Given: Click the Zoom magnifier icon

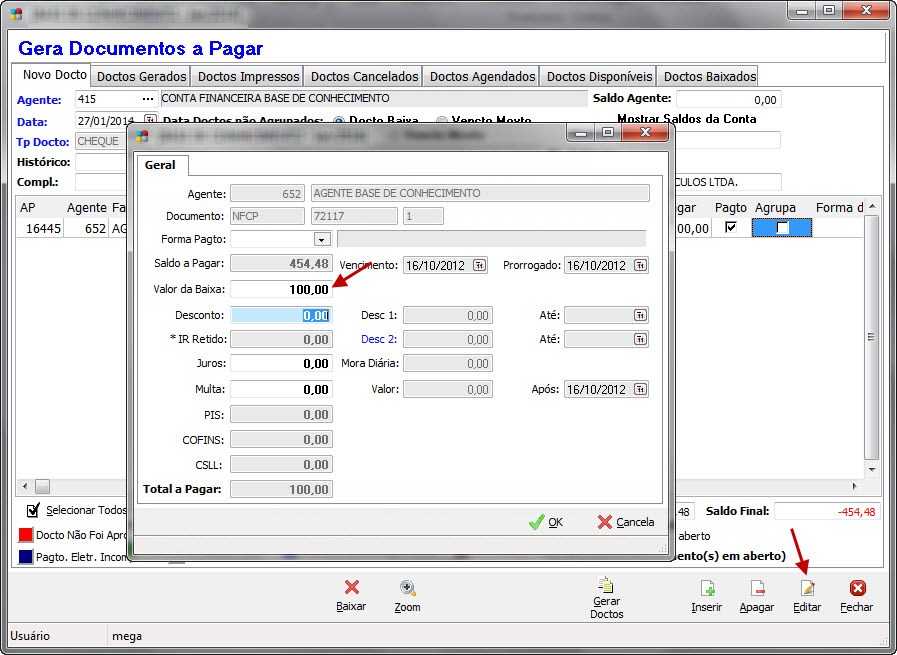Looking at the screenshot, I should coord(407,588).
